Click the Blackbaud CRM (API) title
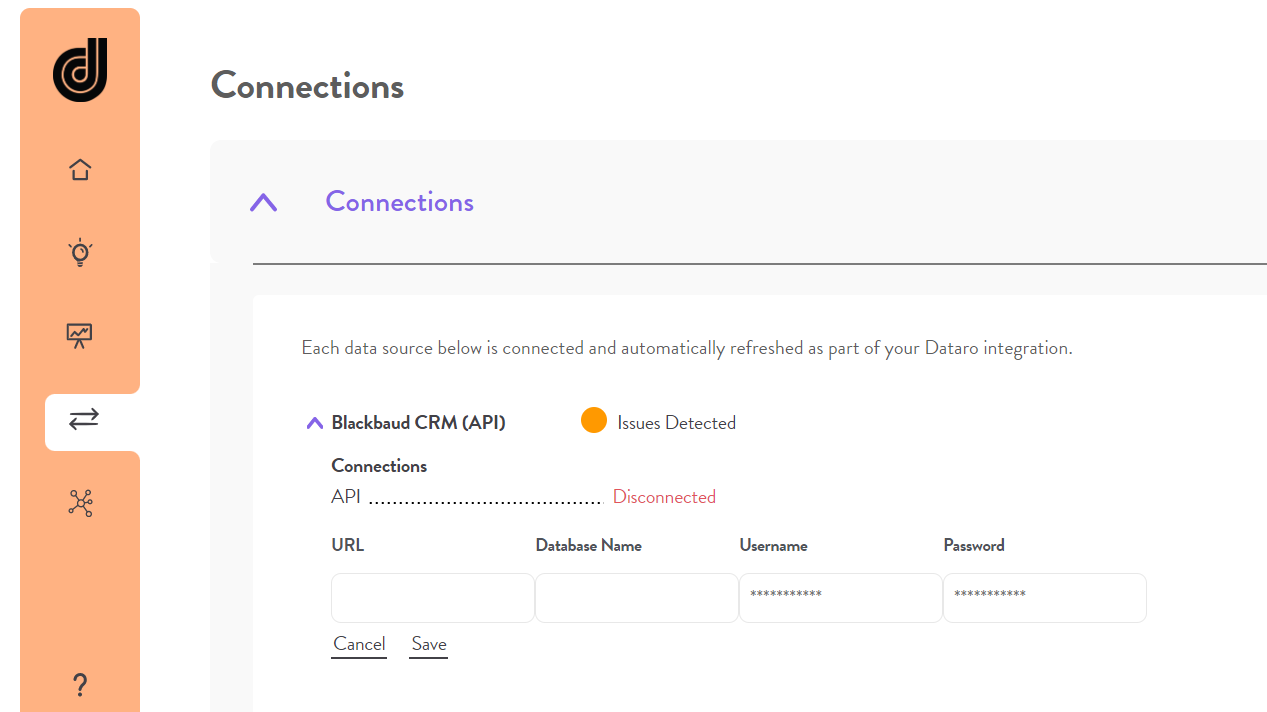1267x712 pixels. point(419,423)
